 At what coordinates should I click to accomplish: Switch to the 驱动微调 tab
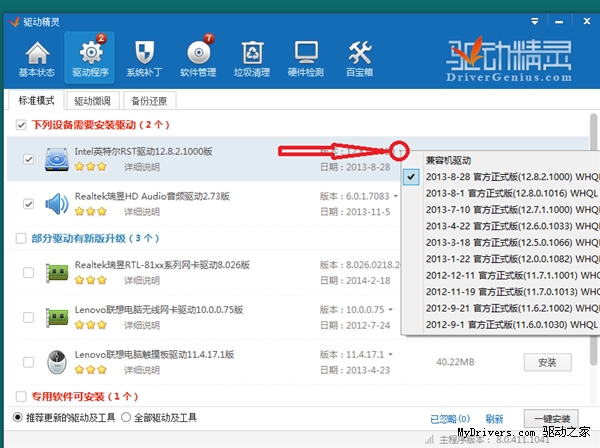tap(93, 101)
